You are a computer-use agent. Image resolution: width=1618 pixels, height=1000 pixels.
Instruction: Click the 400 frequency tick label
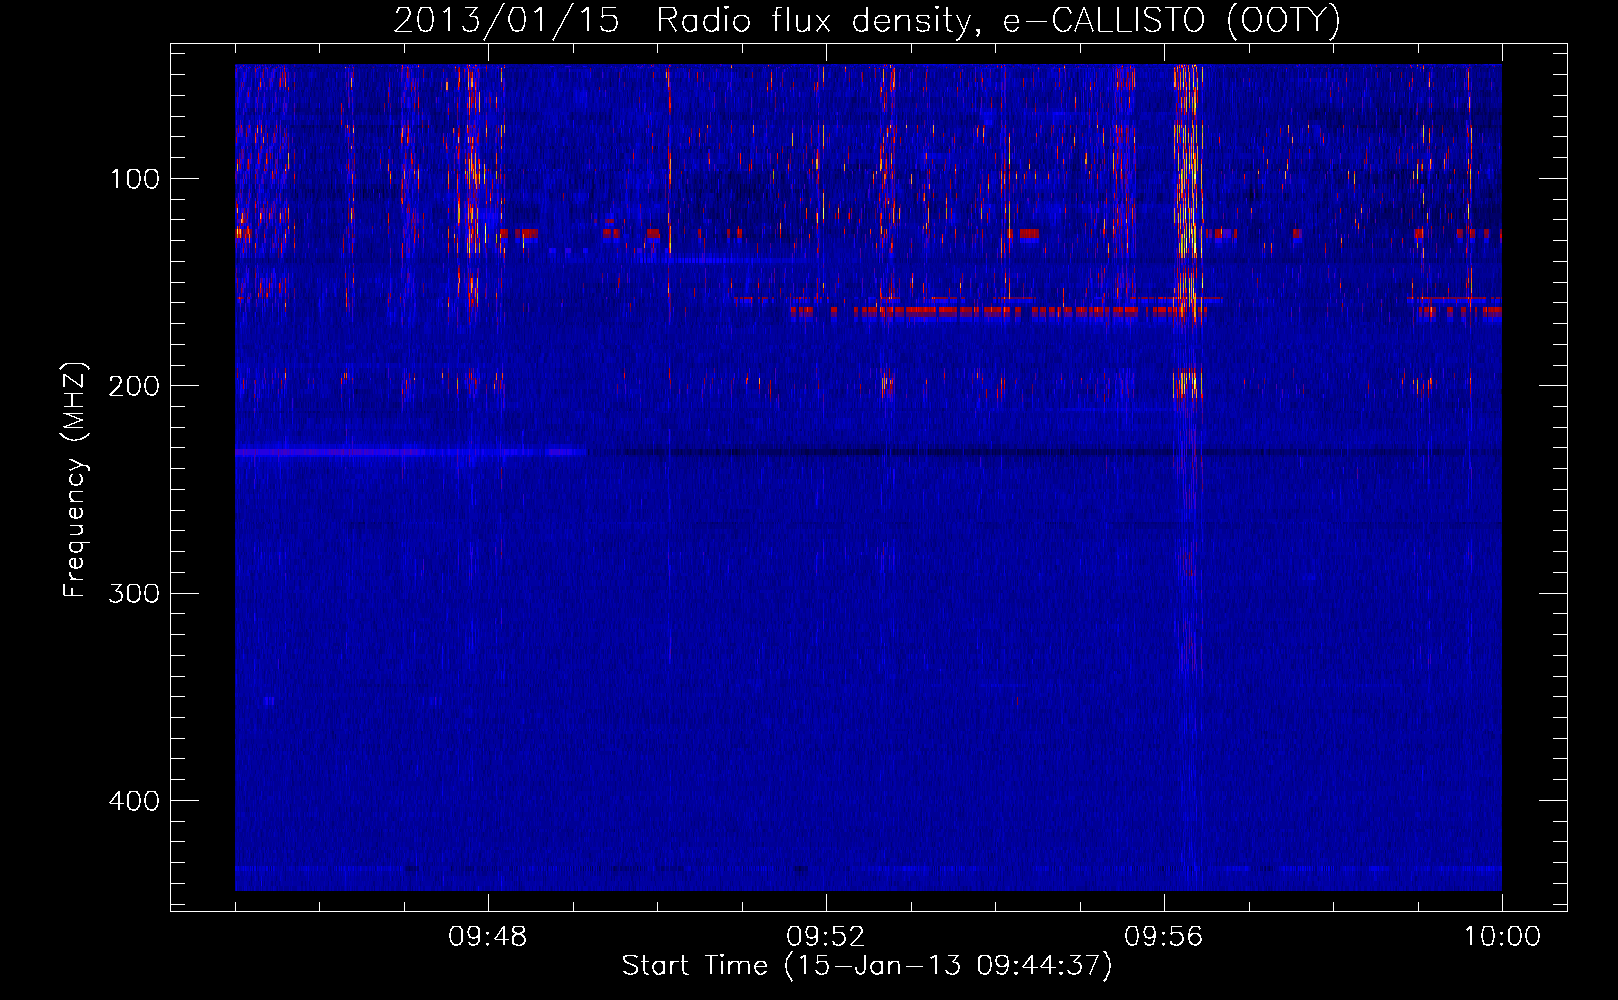pos(134,801)
